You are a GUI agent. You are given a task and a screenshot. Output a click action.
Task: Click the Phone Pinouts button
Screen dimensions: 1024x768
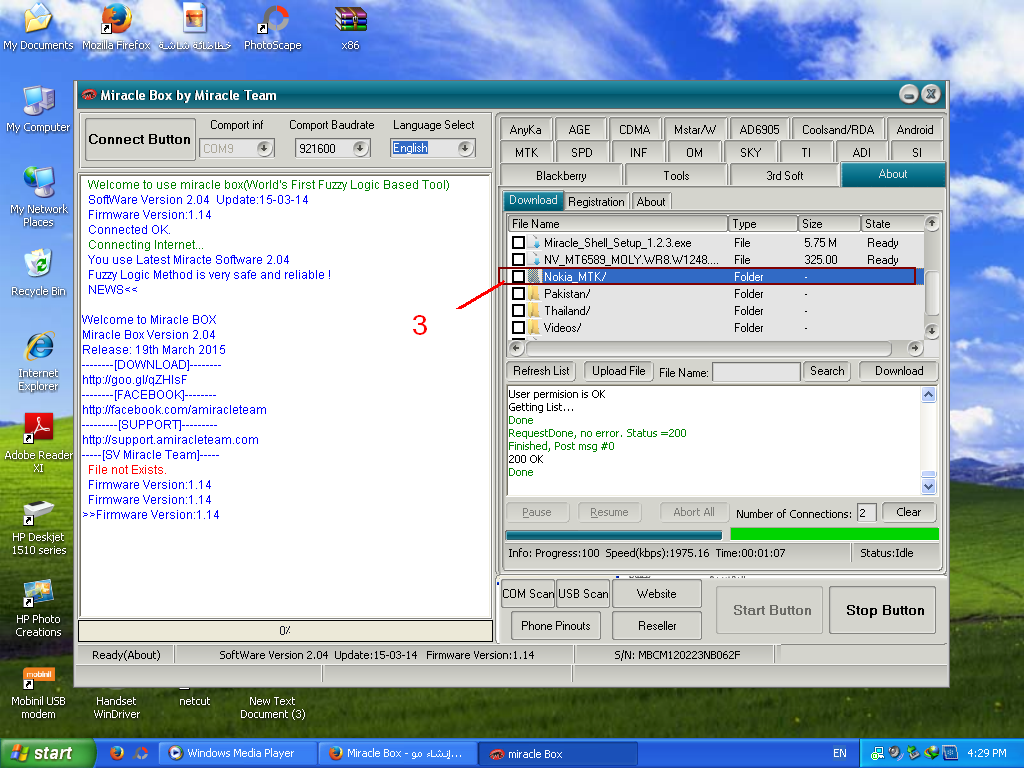point(556,626)
